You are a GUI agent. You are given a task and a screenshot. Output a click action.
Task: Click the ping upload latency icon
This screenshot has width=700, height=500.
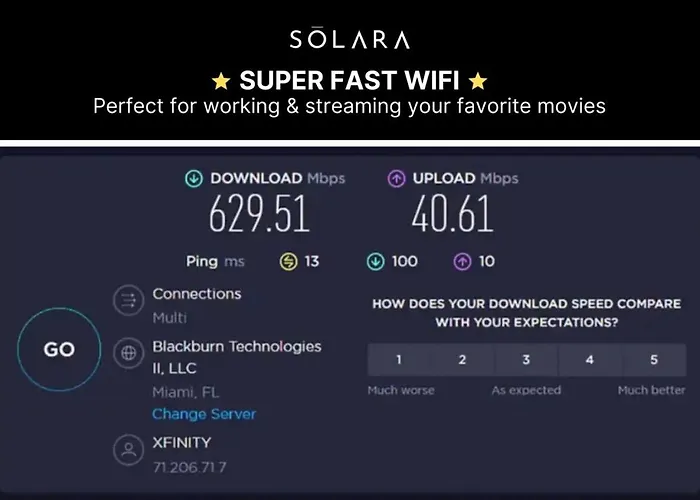463,262
